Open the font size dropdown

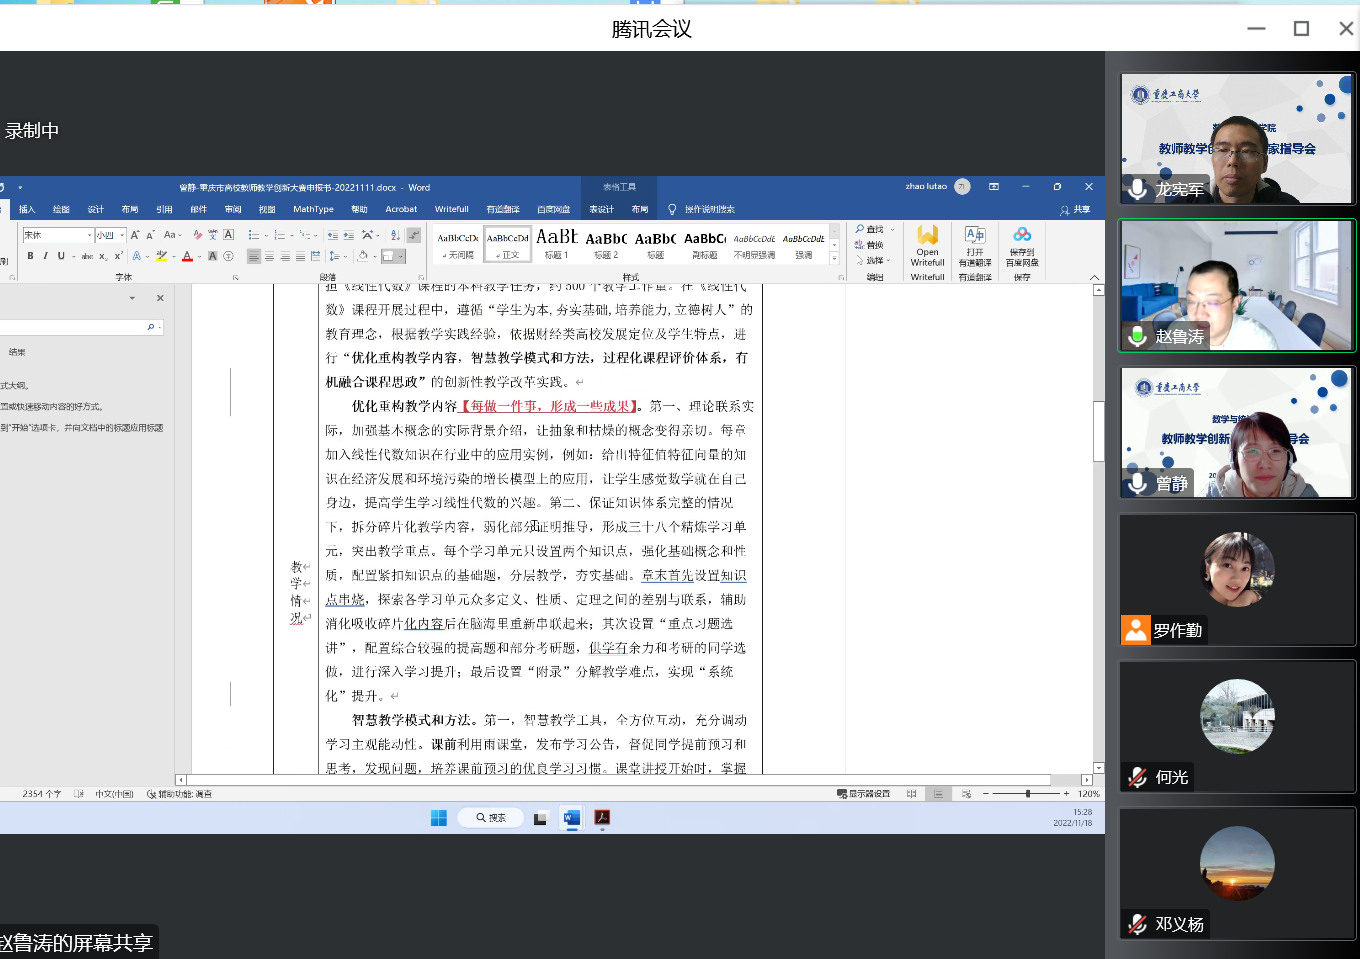(x=122, y=235)
